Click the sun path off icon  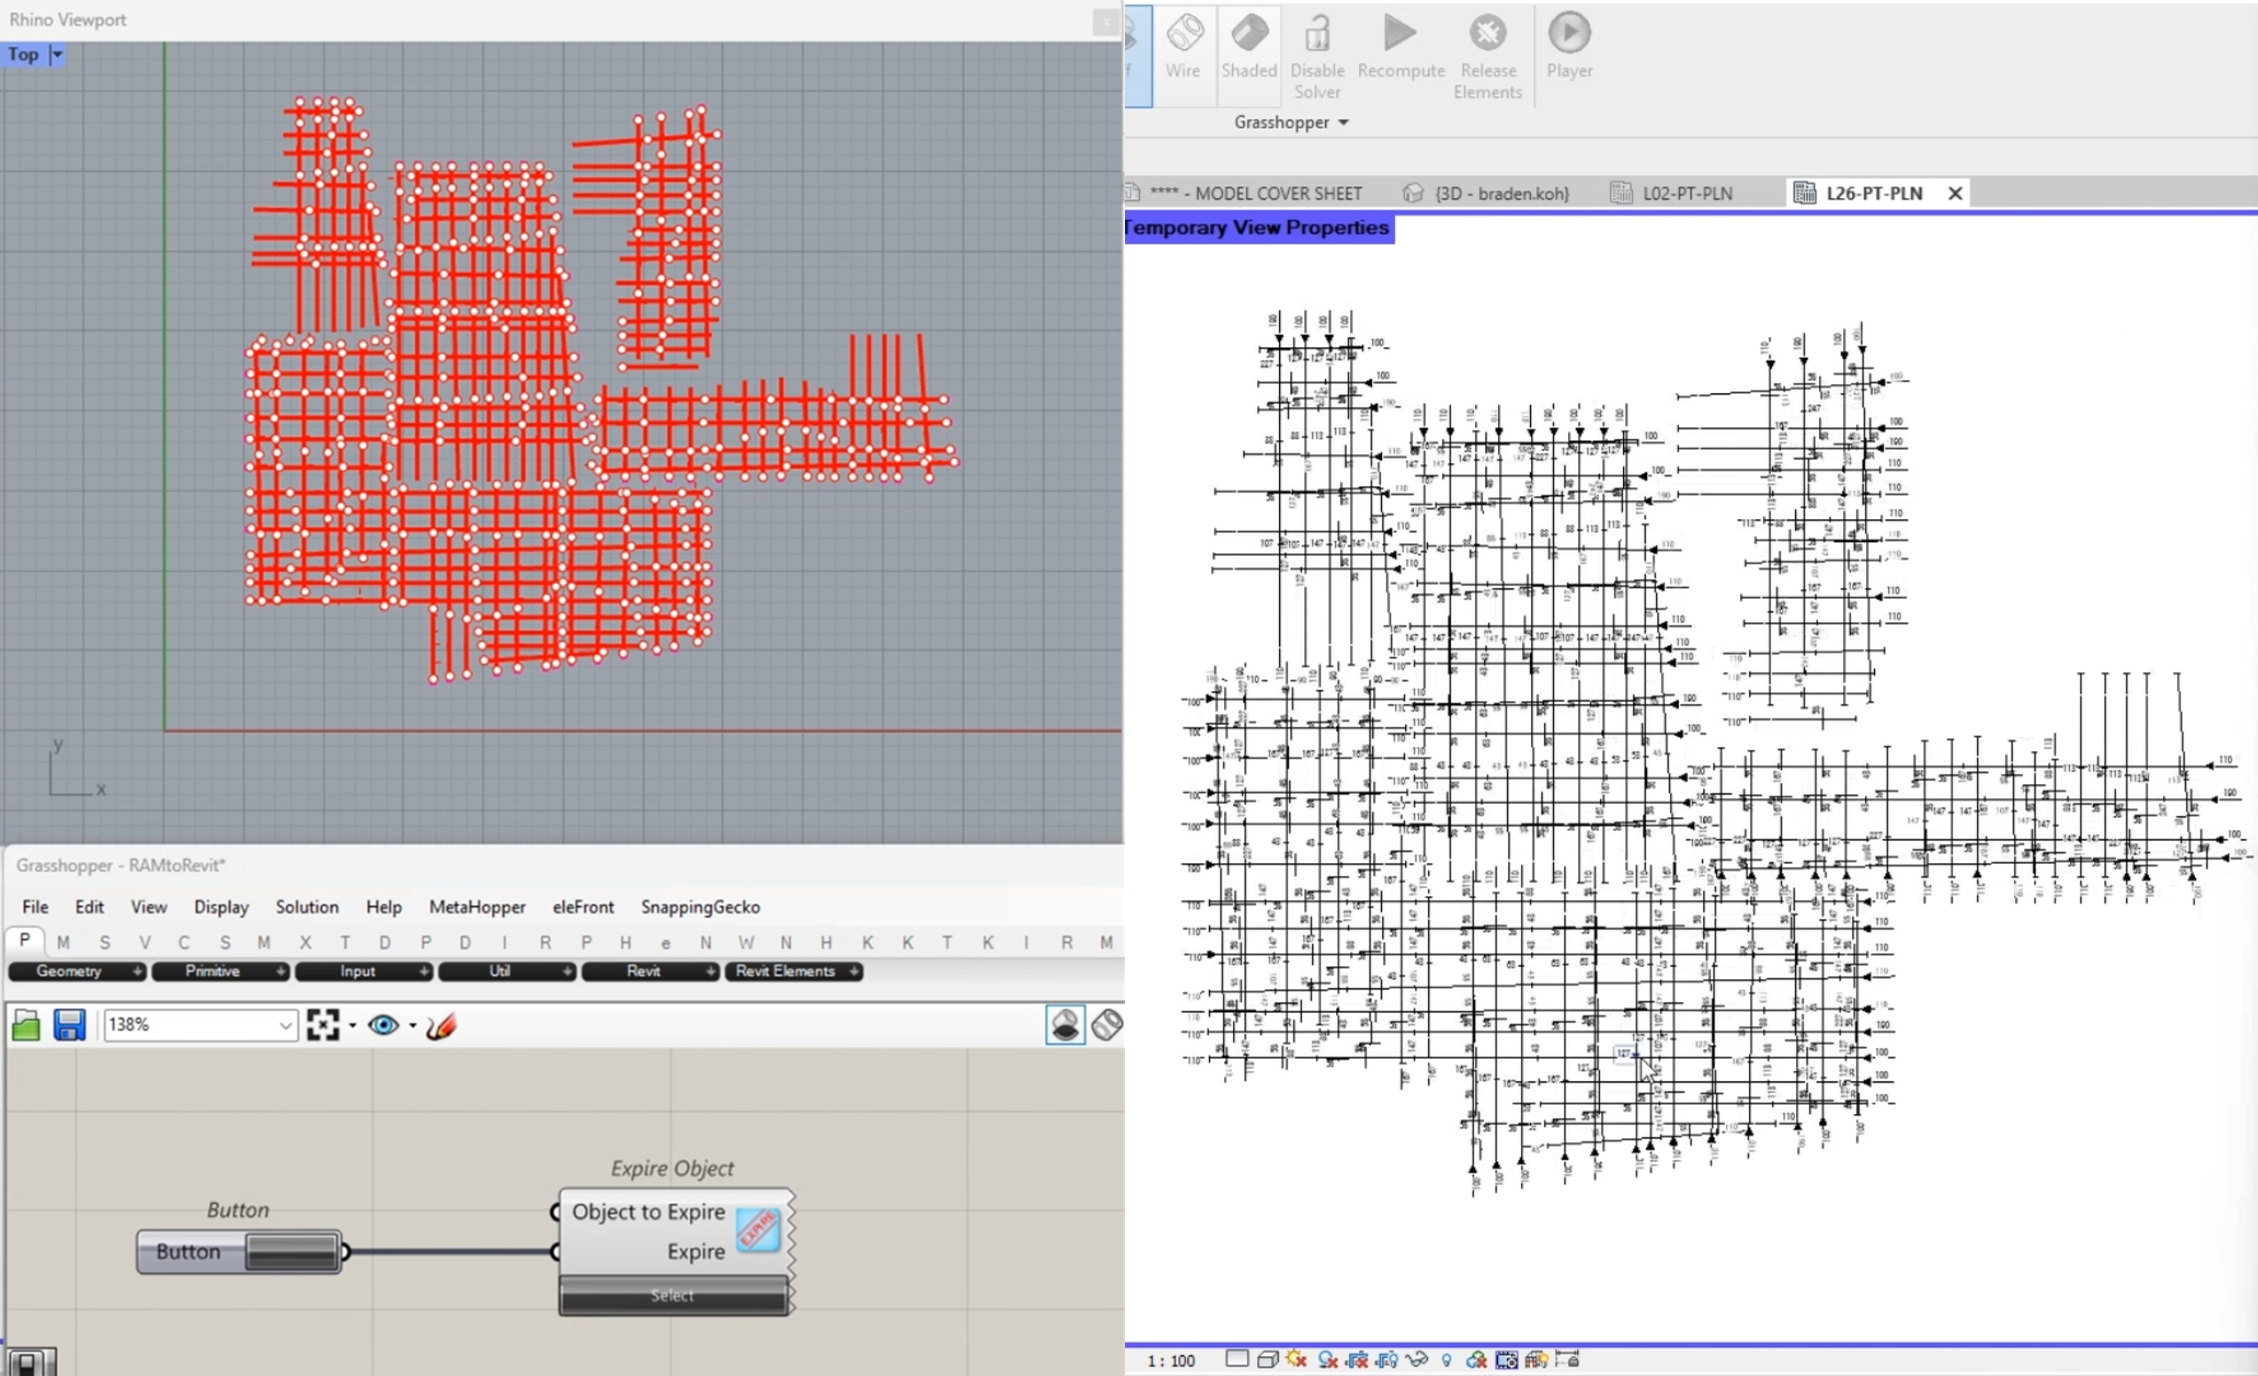pyautogui.click(x=1296, y=1359)
